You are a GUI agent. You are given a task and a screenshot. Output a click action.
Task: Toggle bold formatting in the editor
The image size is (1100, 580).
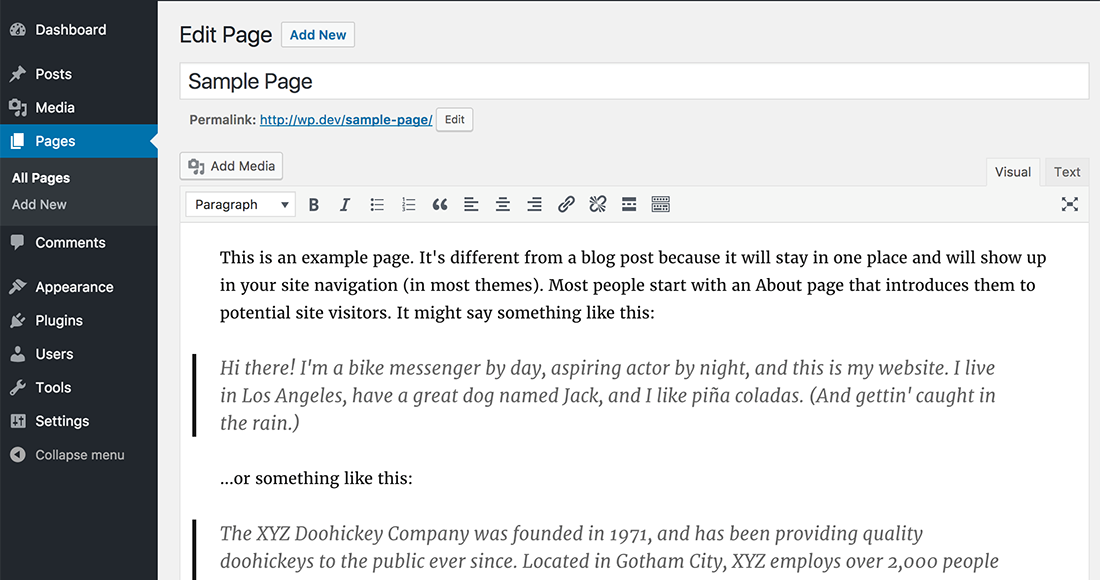313,204
